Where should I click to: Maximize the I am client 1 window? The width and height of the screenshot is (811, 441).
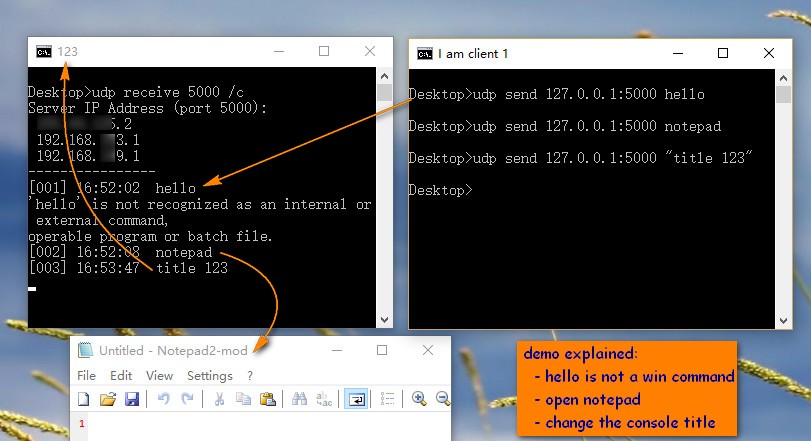pyautogui.click(x=723, y=53)
